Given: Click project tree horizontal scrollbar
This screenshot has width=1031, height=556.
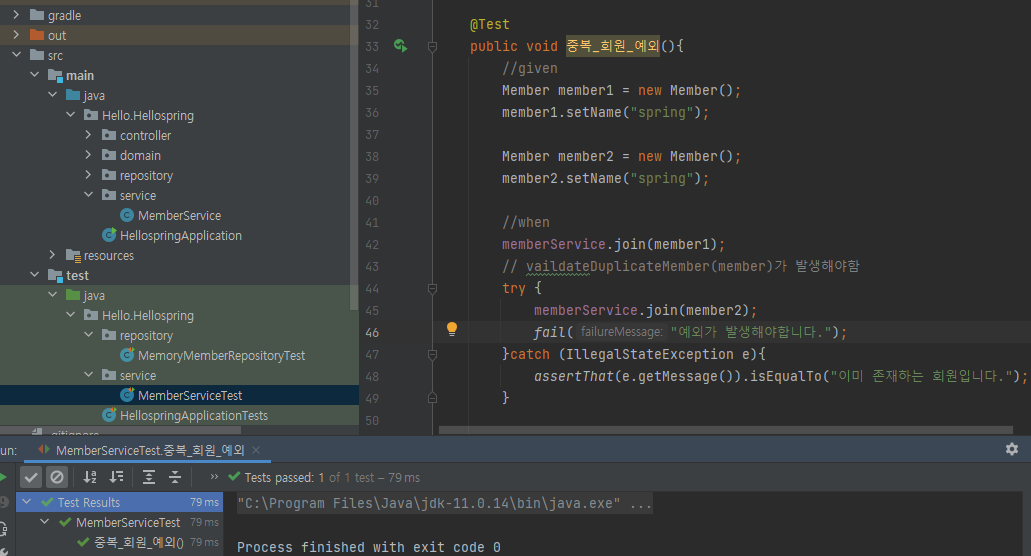Looking at the screenshot, I should click(x=120, y=430).
